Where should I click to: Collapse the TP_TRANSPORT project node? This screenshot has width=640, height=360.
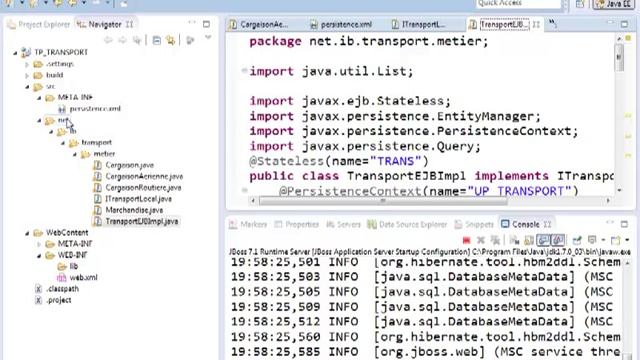[x=16, y=53]
